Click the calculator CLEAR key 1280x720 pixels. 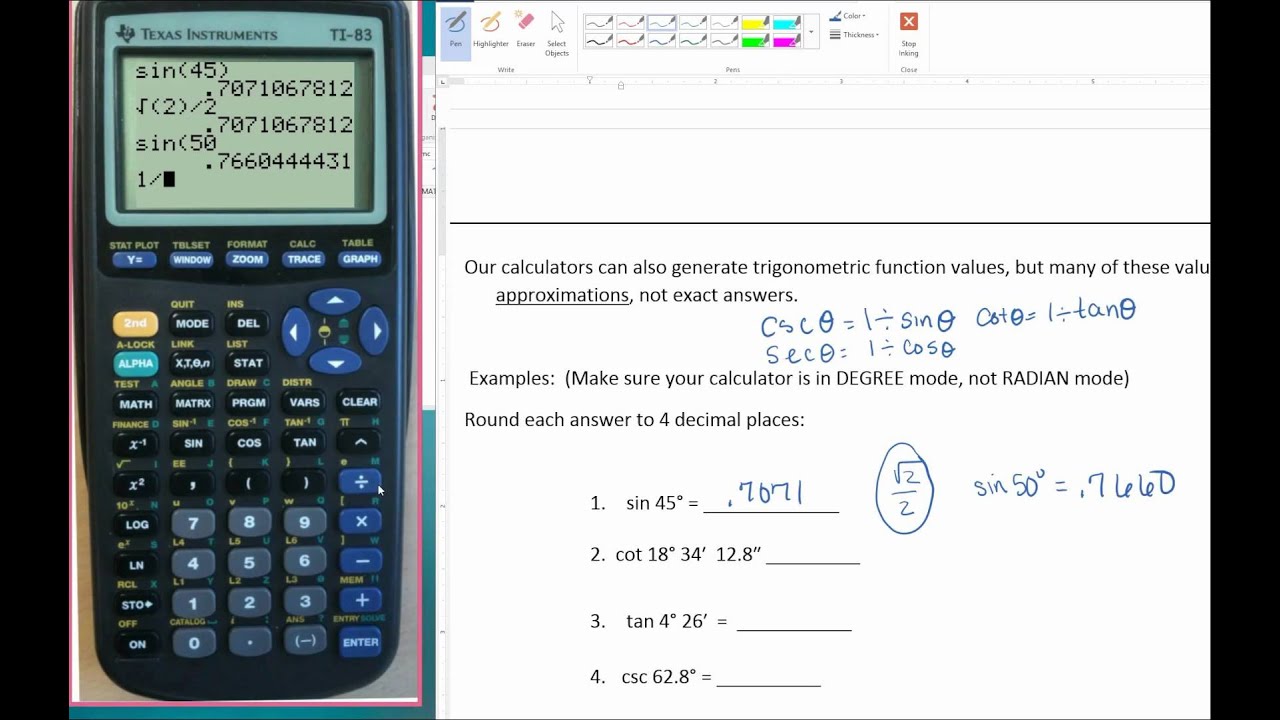pos(360,402)
